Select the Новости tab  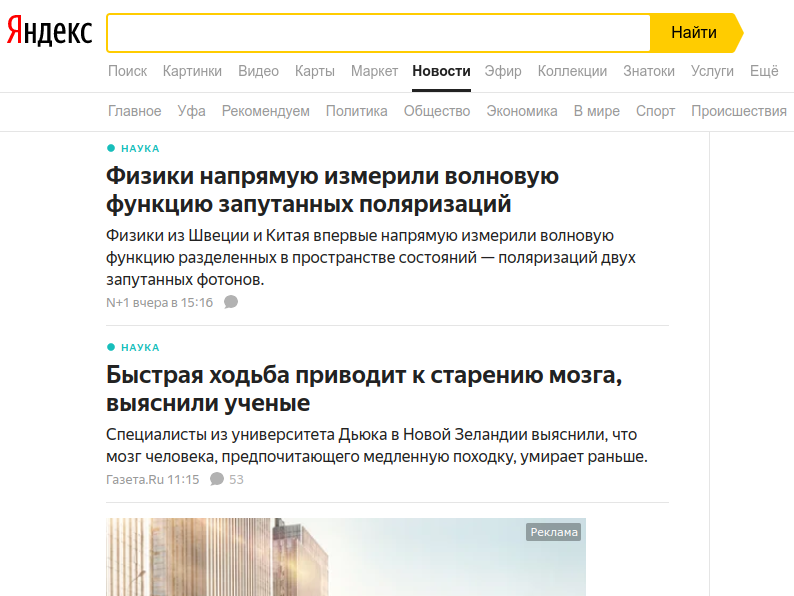coord(441,71)
